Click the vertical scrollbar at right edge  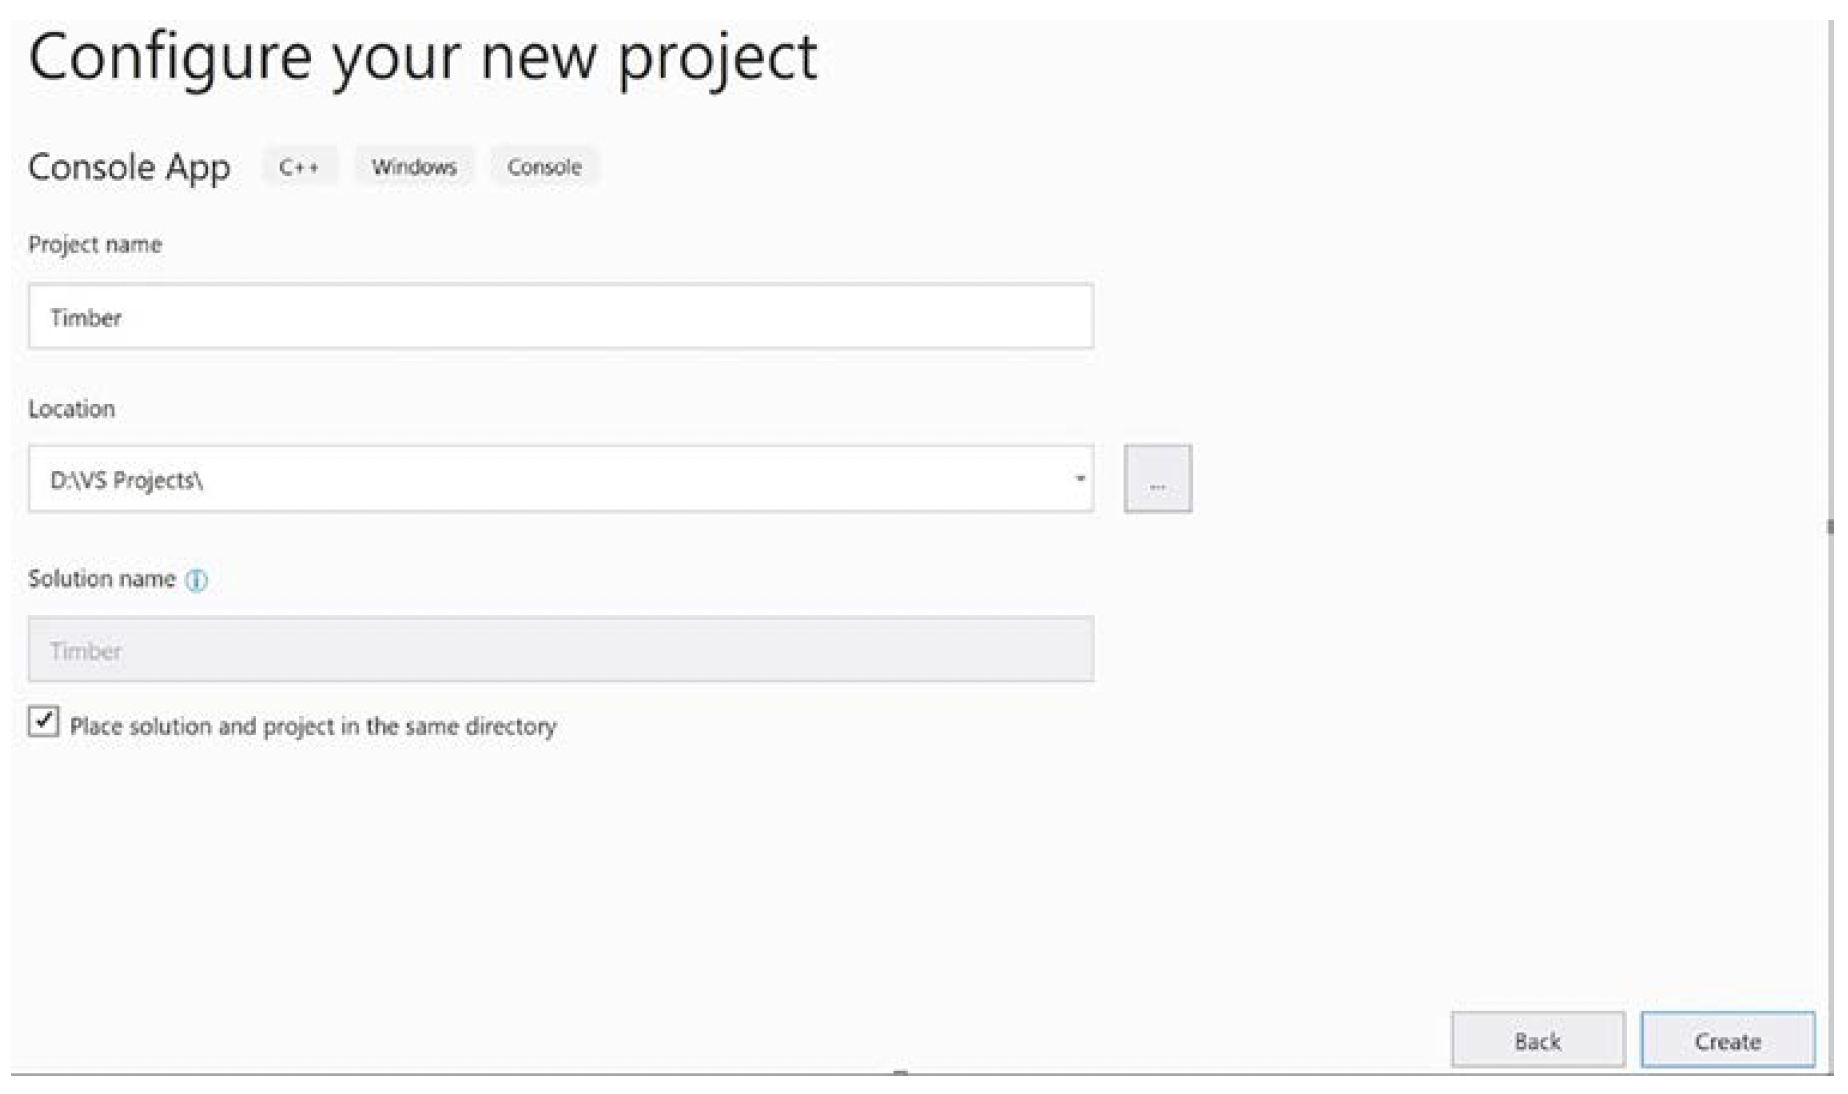pyautogui.click(x=1829, y=527)
